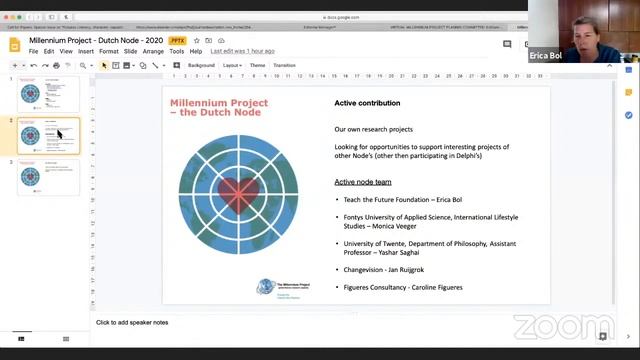Image resolution: width=640 pixels, height=360 pixels.
Task: Click the presentation title to rename
Action: point(96,40)
